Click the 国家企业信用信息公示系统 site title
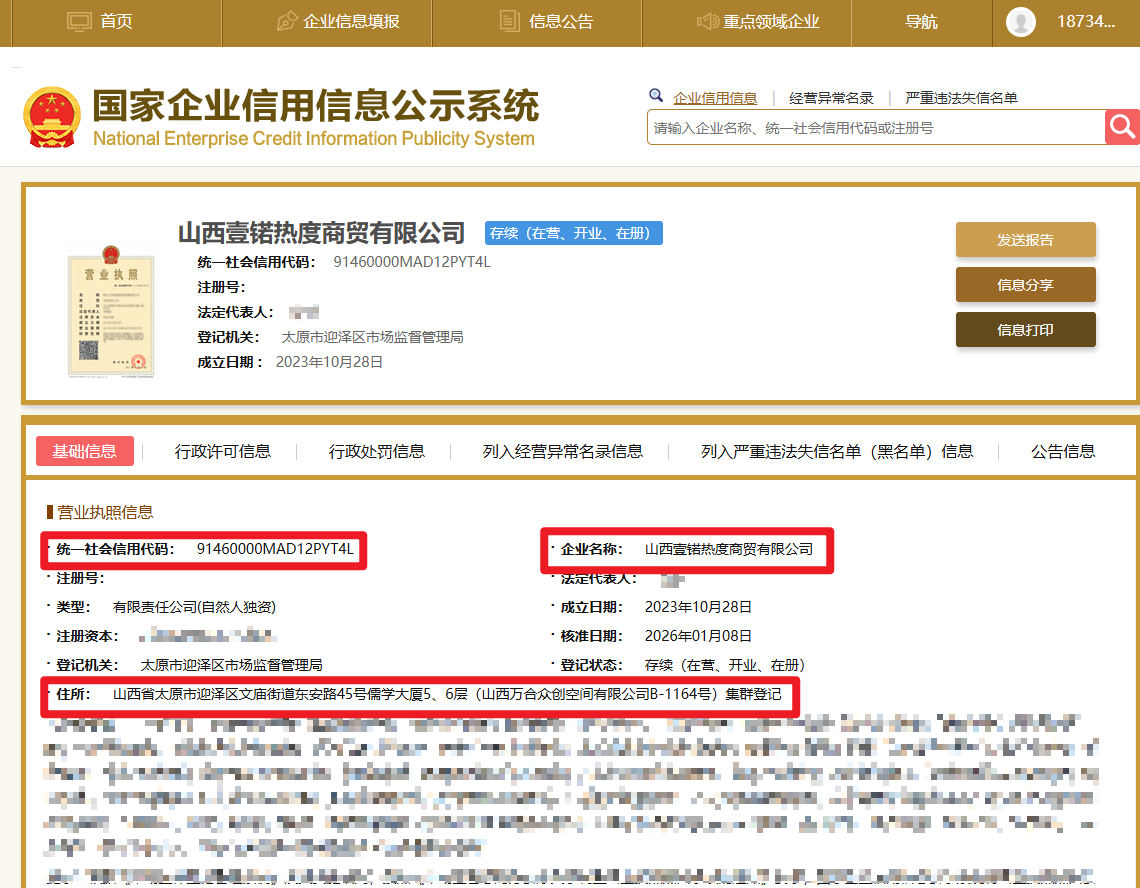Screen dimensions: 1140x888 click(x=316, y=106)
